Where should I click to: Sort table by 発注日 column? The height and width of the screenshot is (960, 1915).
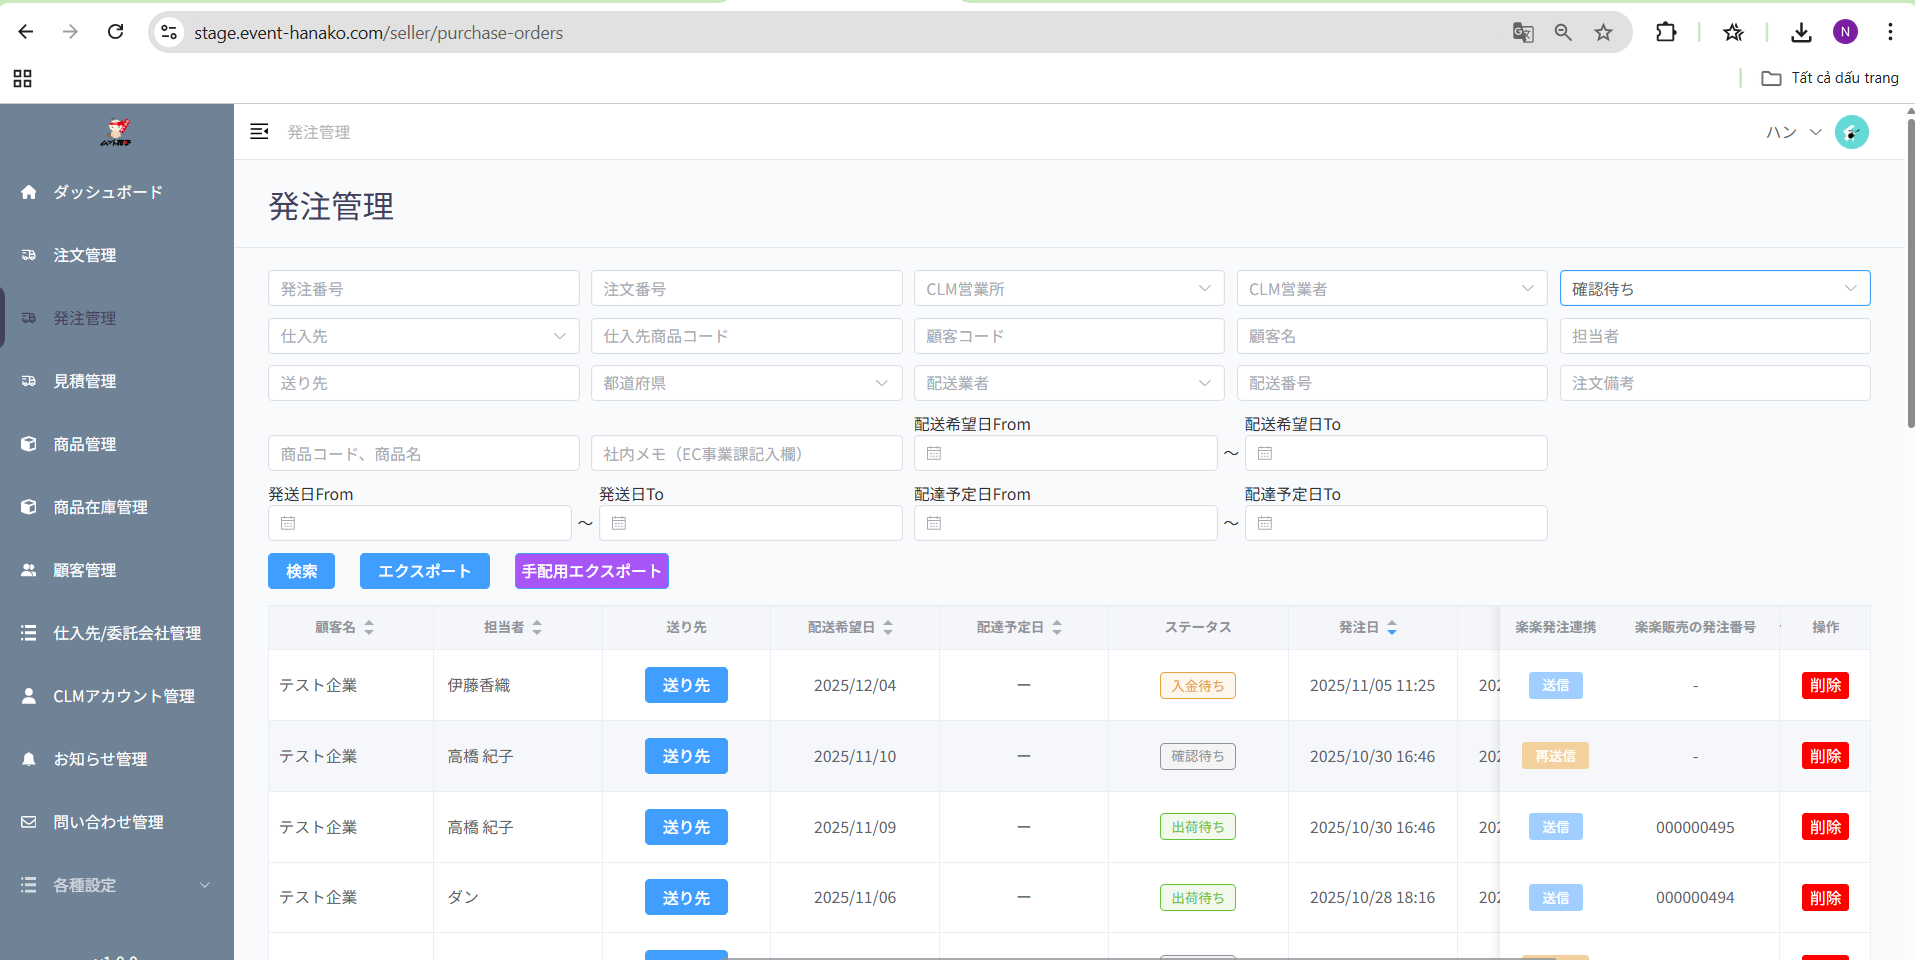1392,627
